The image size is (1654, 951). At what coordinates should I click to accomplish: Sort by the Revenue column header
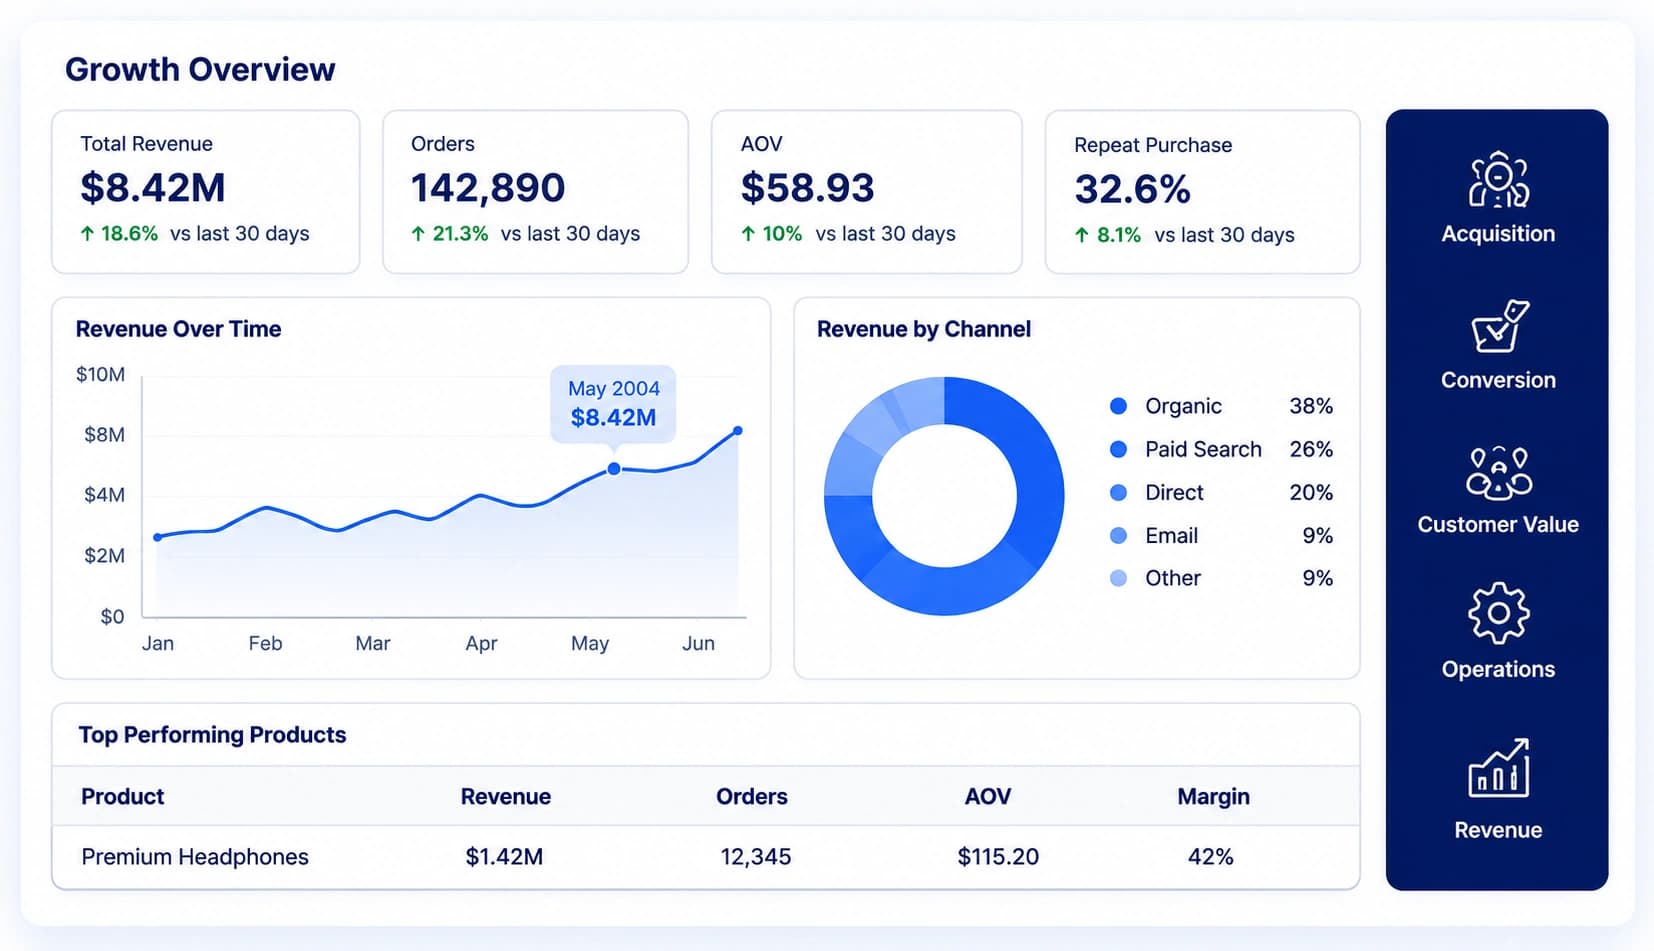(506, 796)
